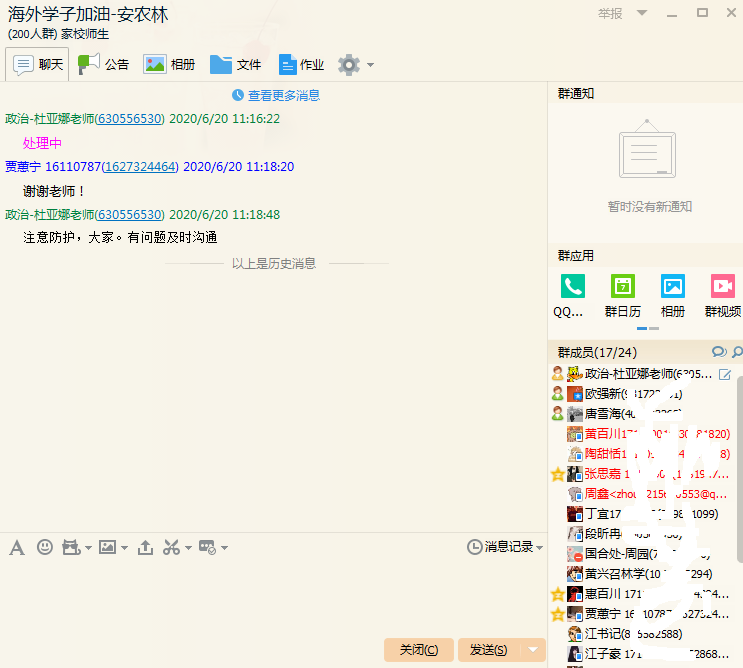The height and width of the screenshot is (668, 743).
Task: Click the edit icon beside 杜亚娜老师
Action: (725, 374)
